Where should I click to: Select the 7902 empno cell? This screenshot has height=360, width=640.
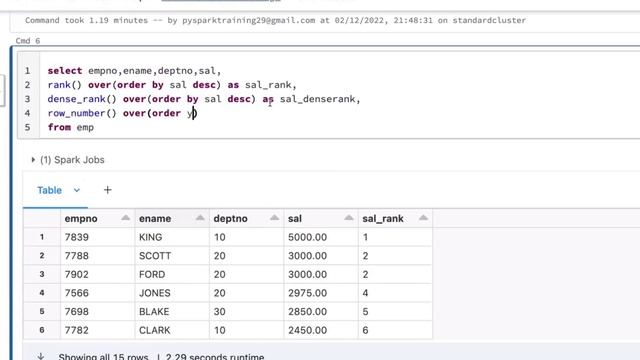98,274
